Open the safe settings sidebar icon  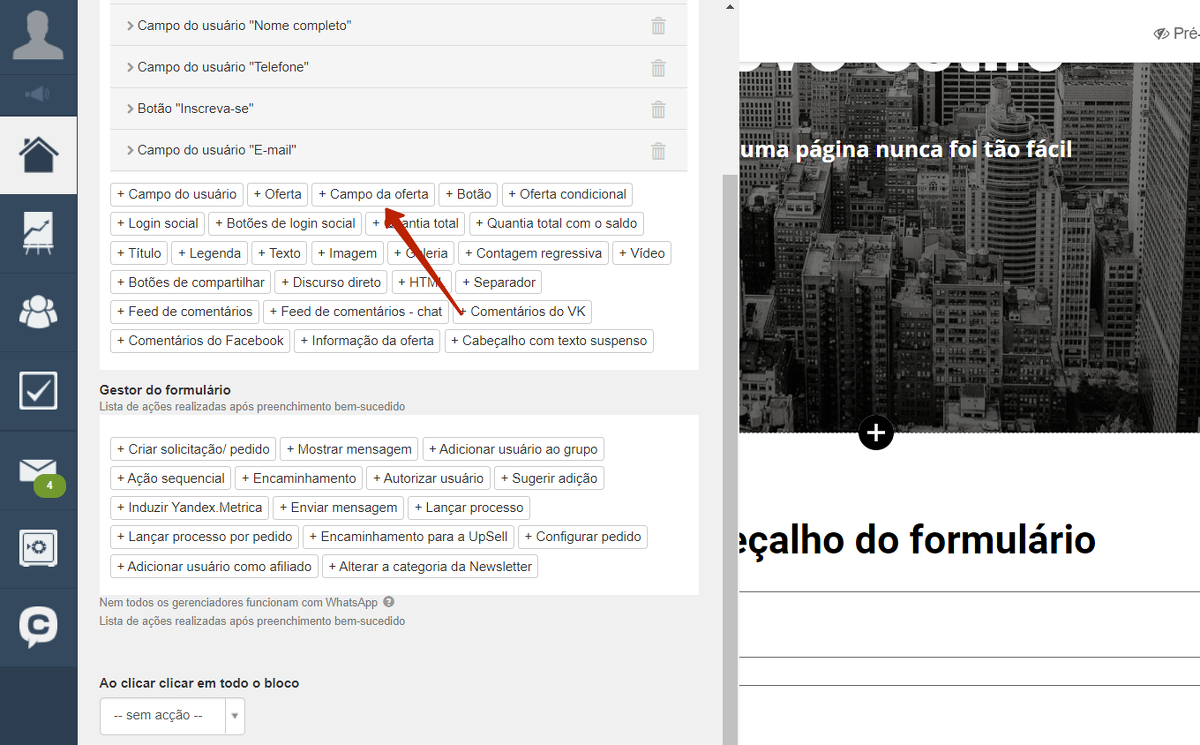click(38, 547)
